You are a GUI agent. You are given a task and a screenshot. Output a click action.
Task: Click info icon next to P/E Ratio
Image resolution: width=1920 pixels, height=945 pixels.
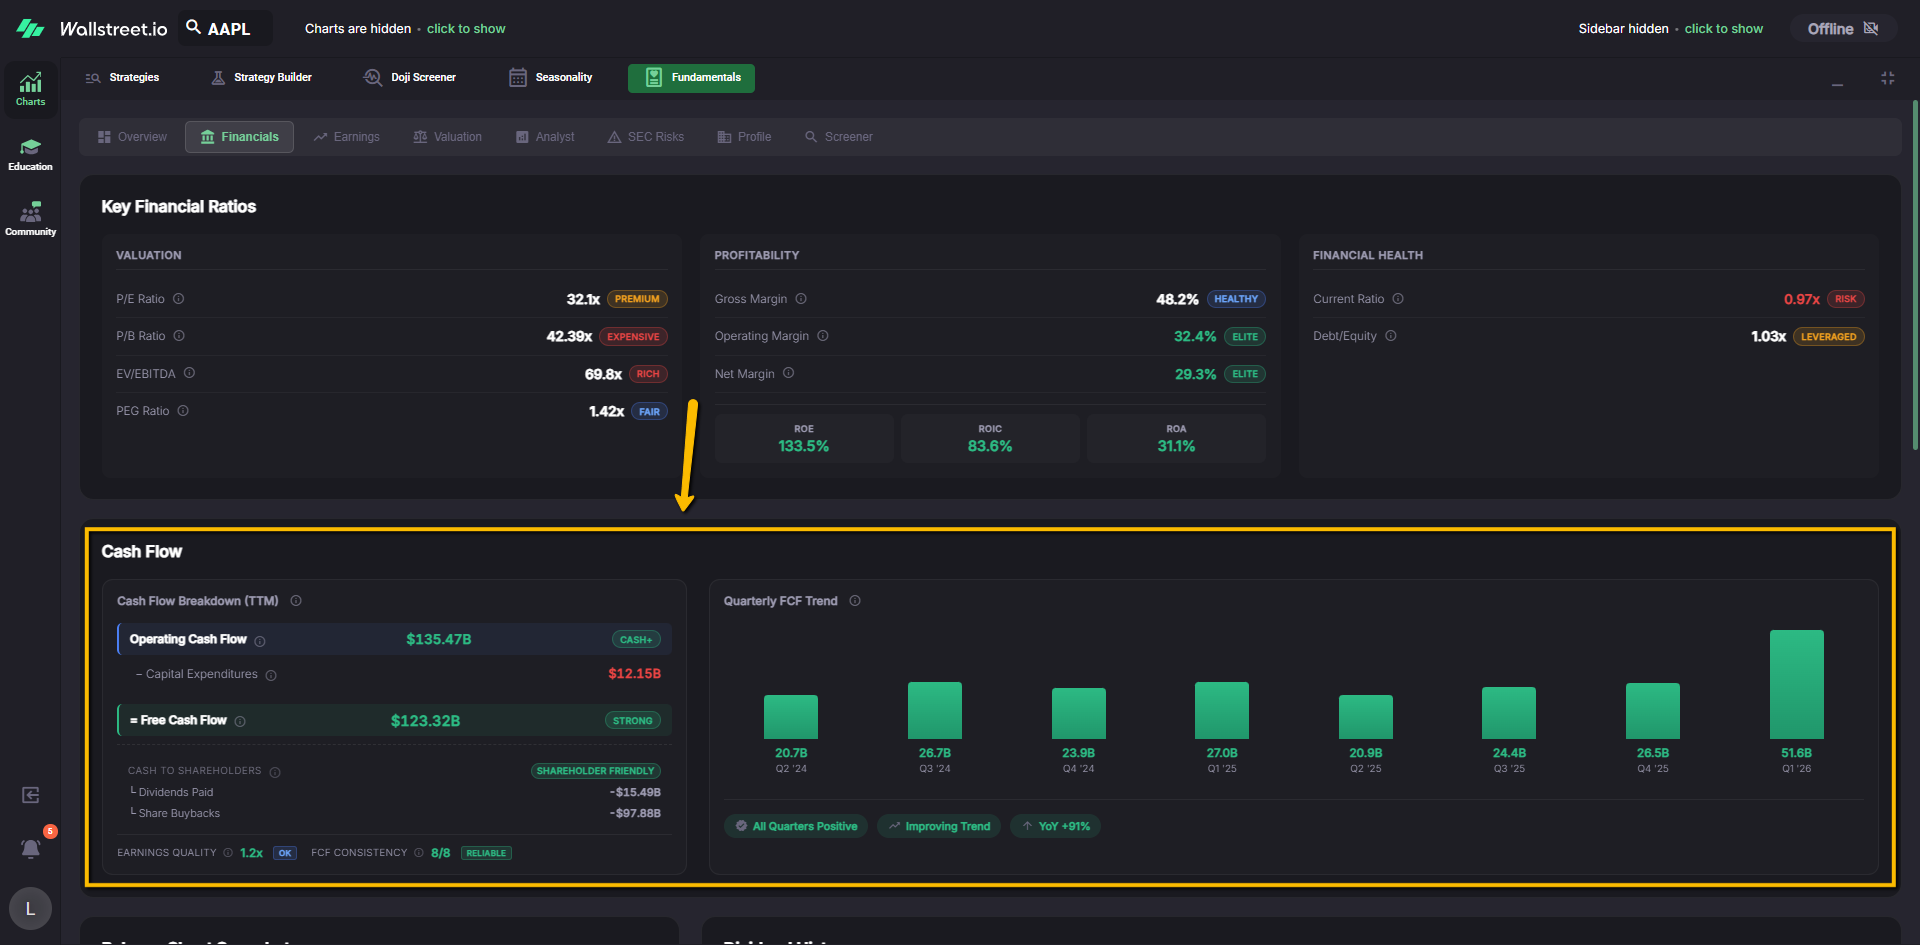179,299
